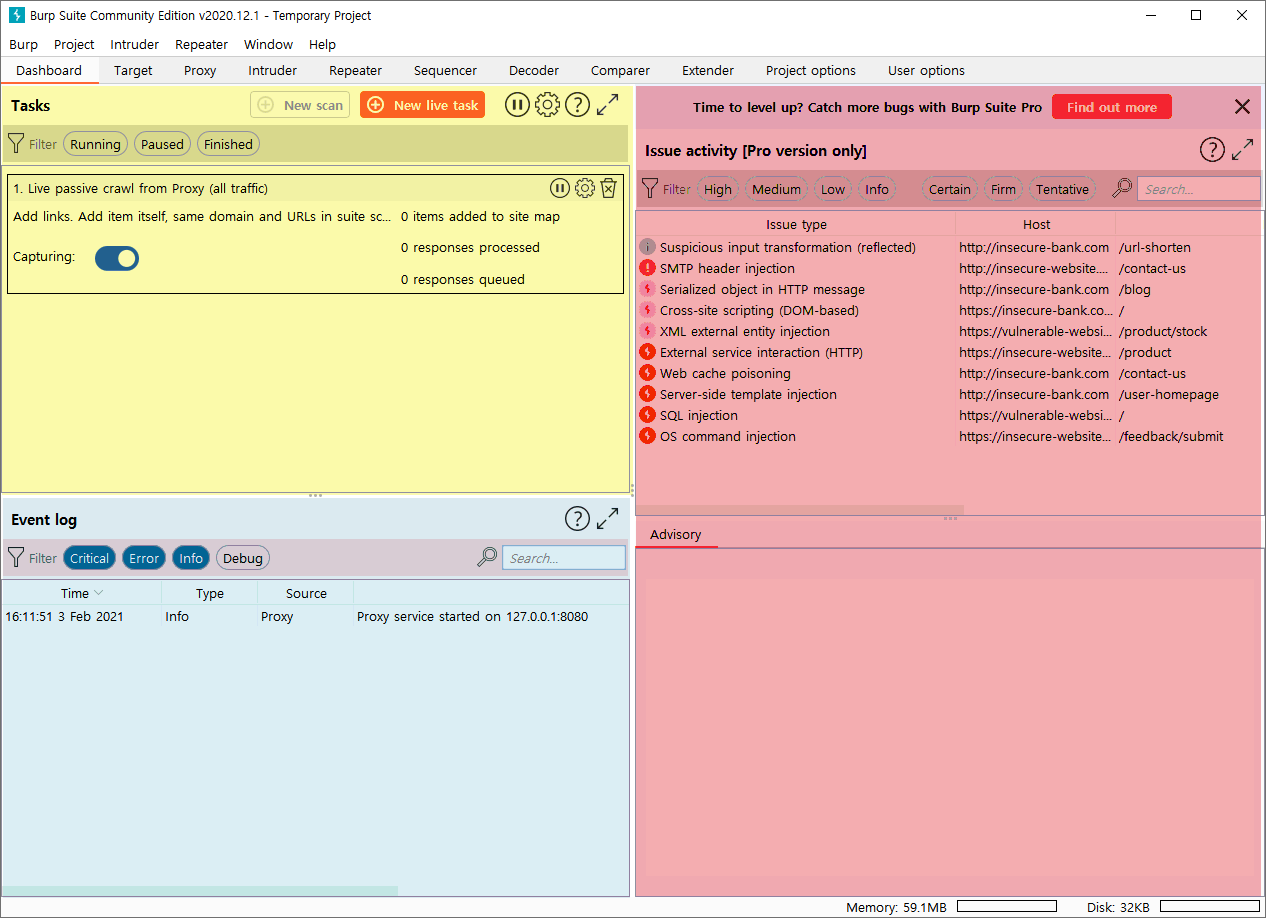Sort event log by Time column
This screenshot has height=918, width=1266.
pos(81,593)
